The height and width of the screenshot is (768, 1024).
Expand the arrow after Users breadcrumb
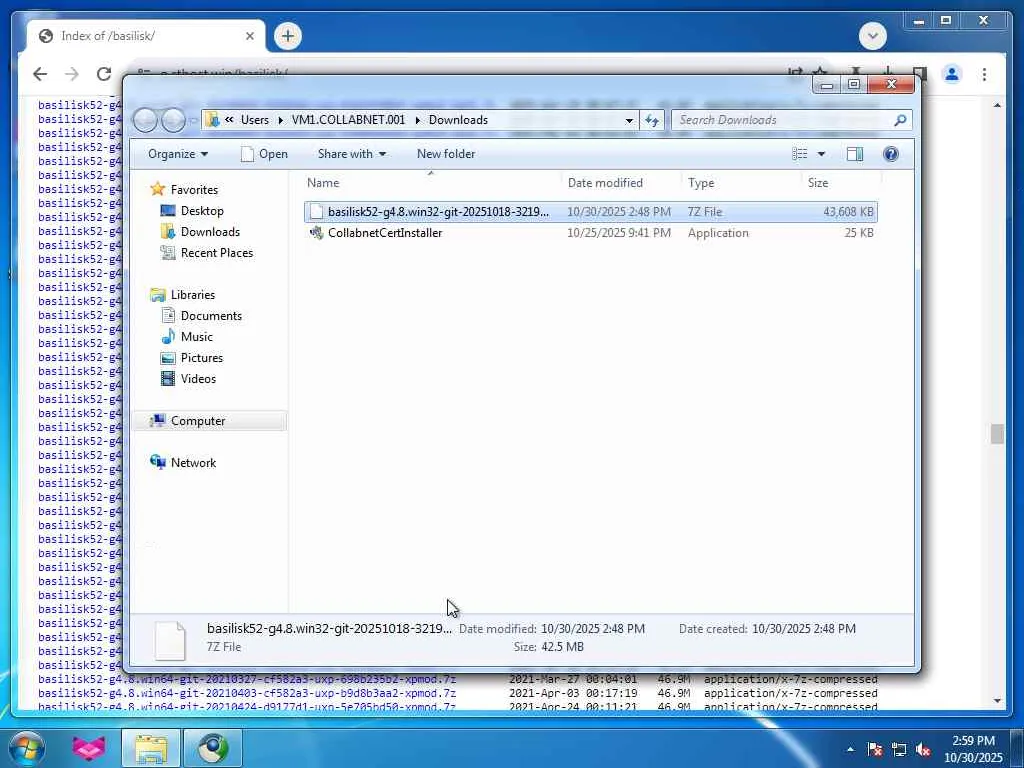(x=280, y=120)
